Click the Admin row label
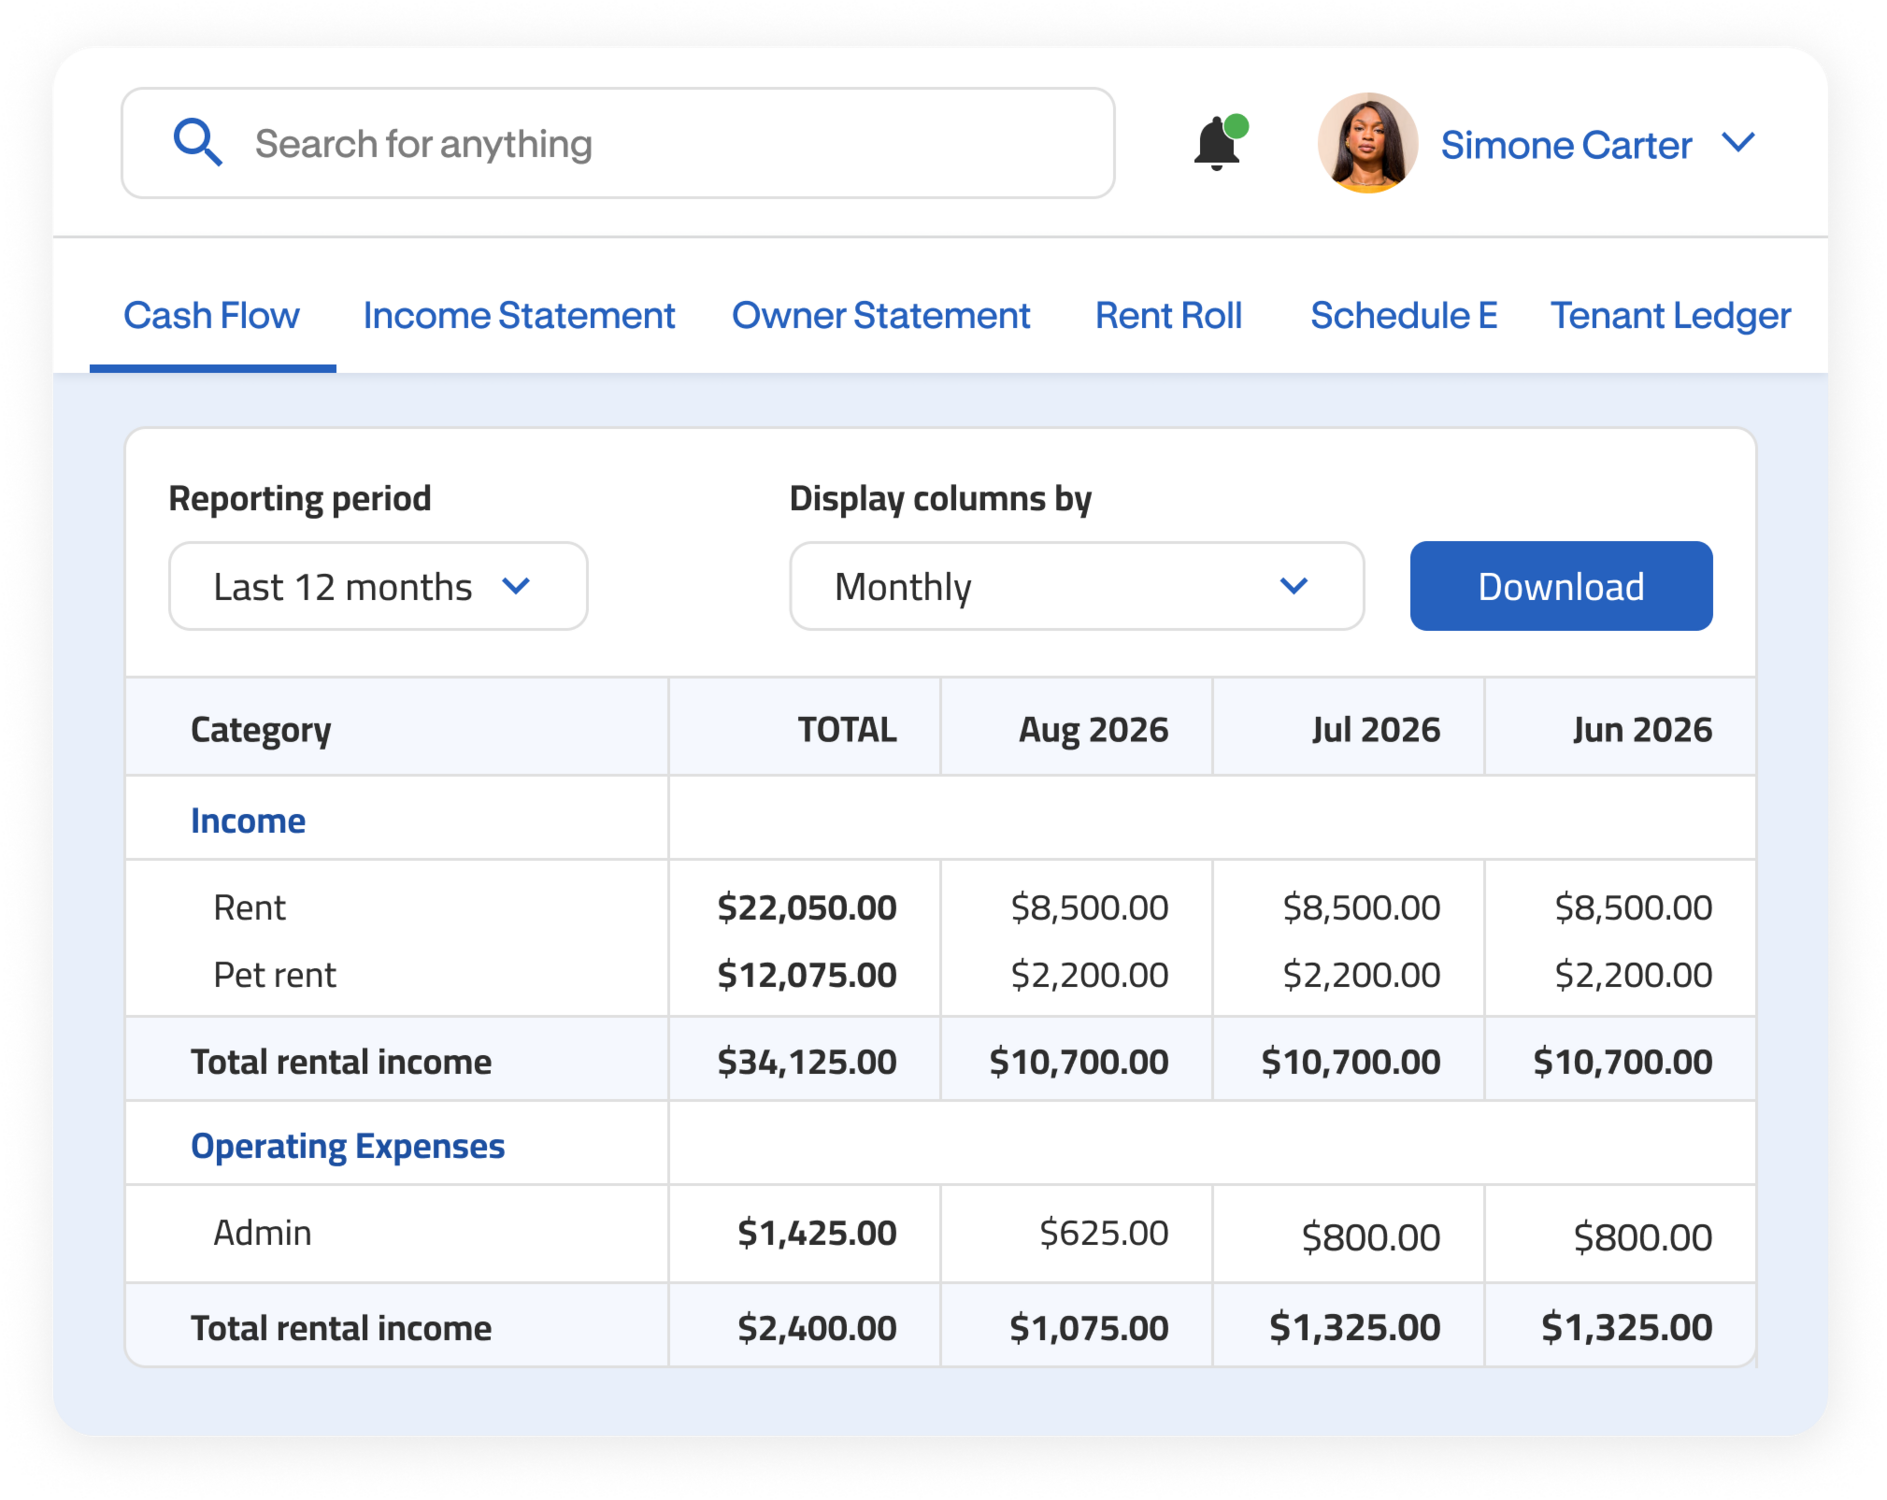 (262, 1232)
